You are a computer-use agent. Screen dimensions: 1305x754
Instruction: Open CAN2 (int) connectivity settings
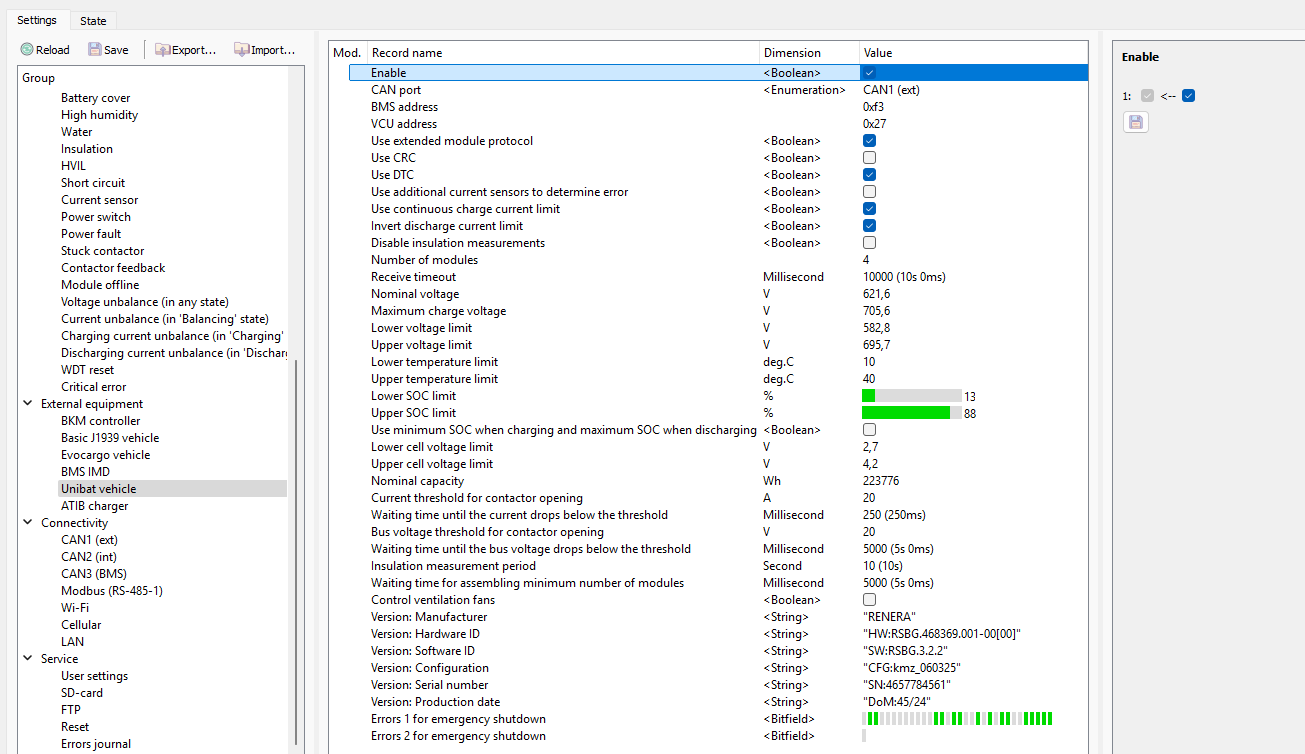(x=89, y=557)
